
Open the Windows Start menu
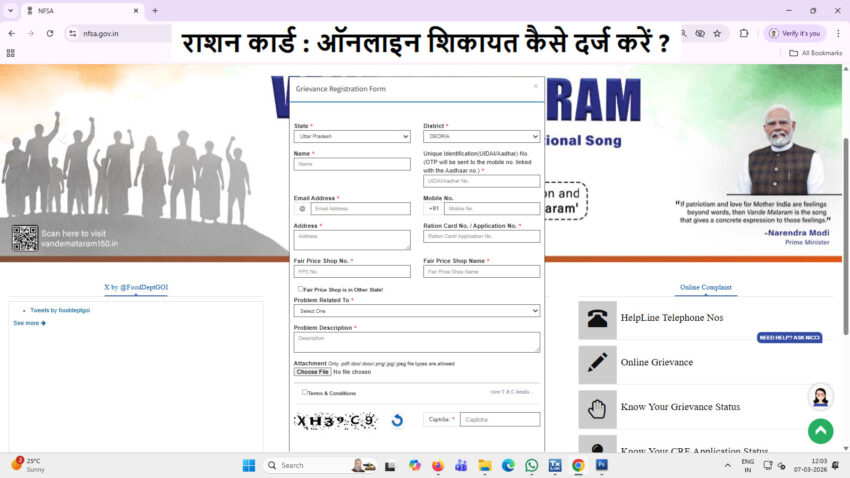coord(249,465)
